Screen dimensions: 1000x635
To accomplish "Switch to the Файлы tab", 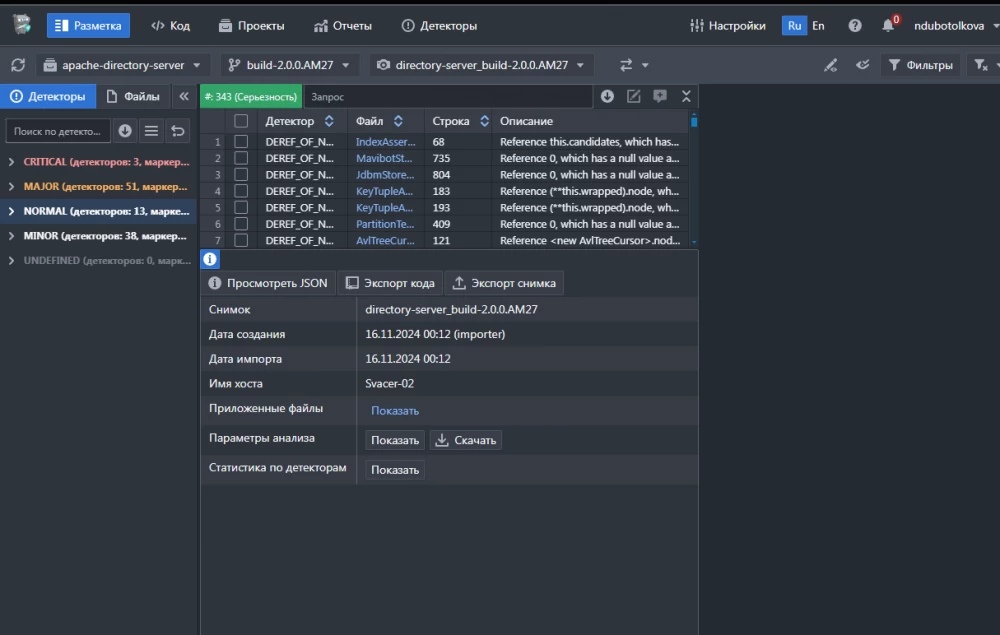I will pos(133,97).
